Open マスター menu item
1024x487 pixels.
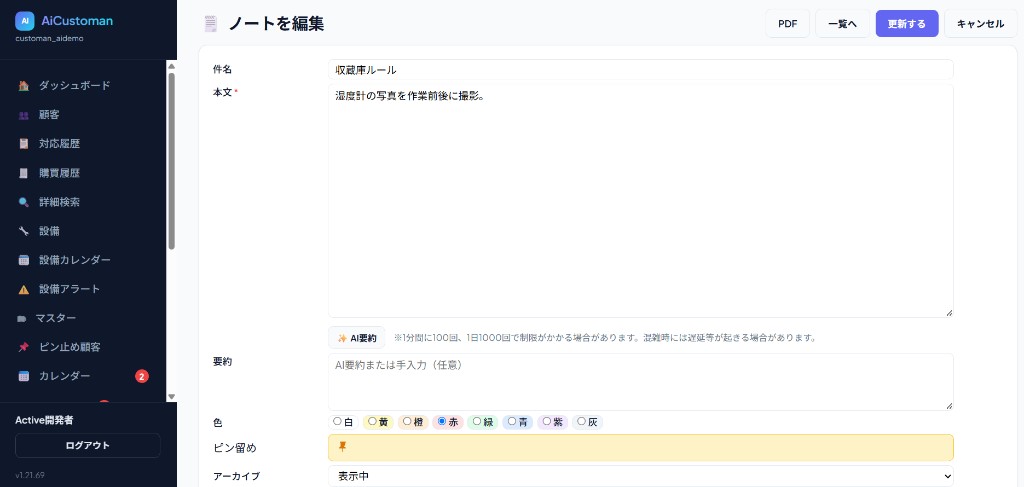[x=56, y=318]
